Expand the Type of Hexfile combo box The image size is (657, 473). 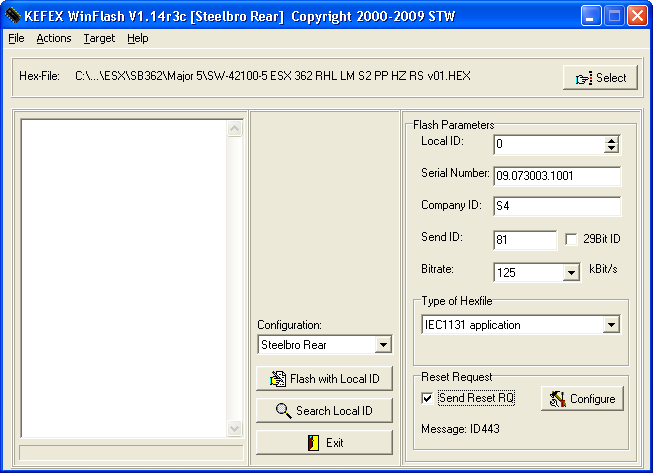click(611, 325)
